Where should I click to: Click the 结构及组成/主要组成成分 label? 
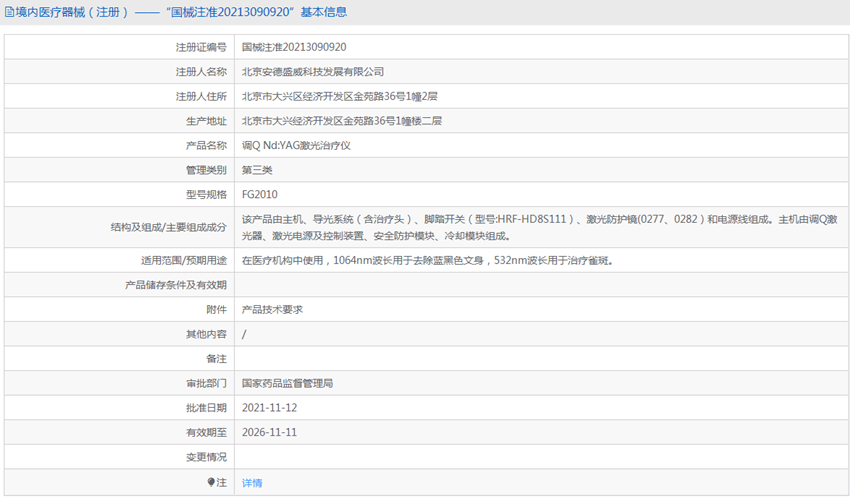[x=169, y=227]
